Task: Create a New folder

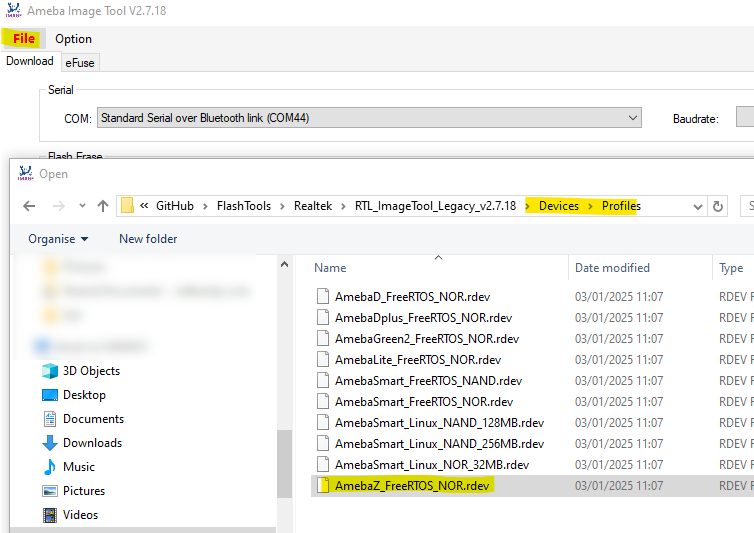Action: coord(148,239)
